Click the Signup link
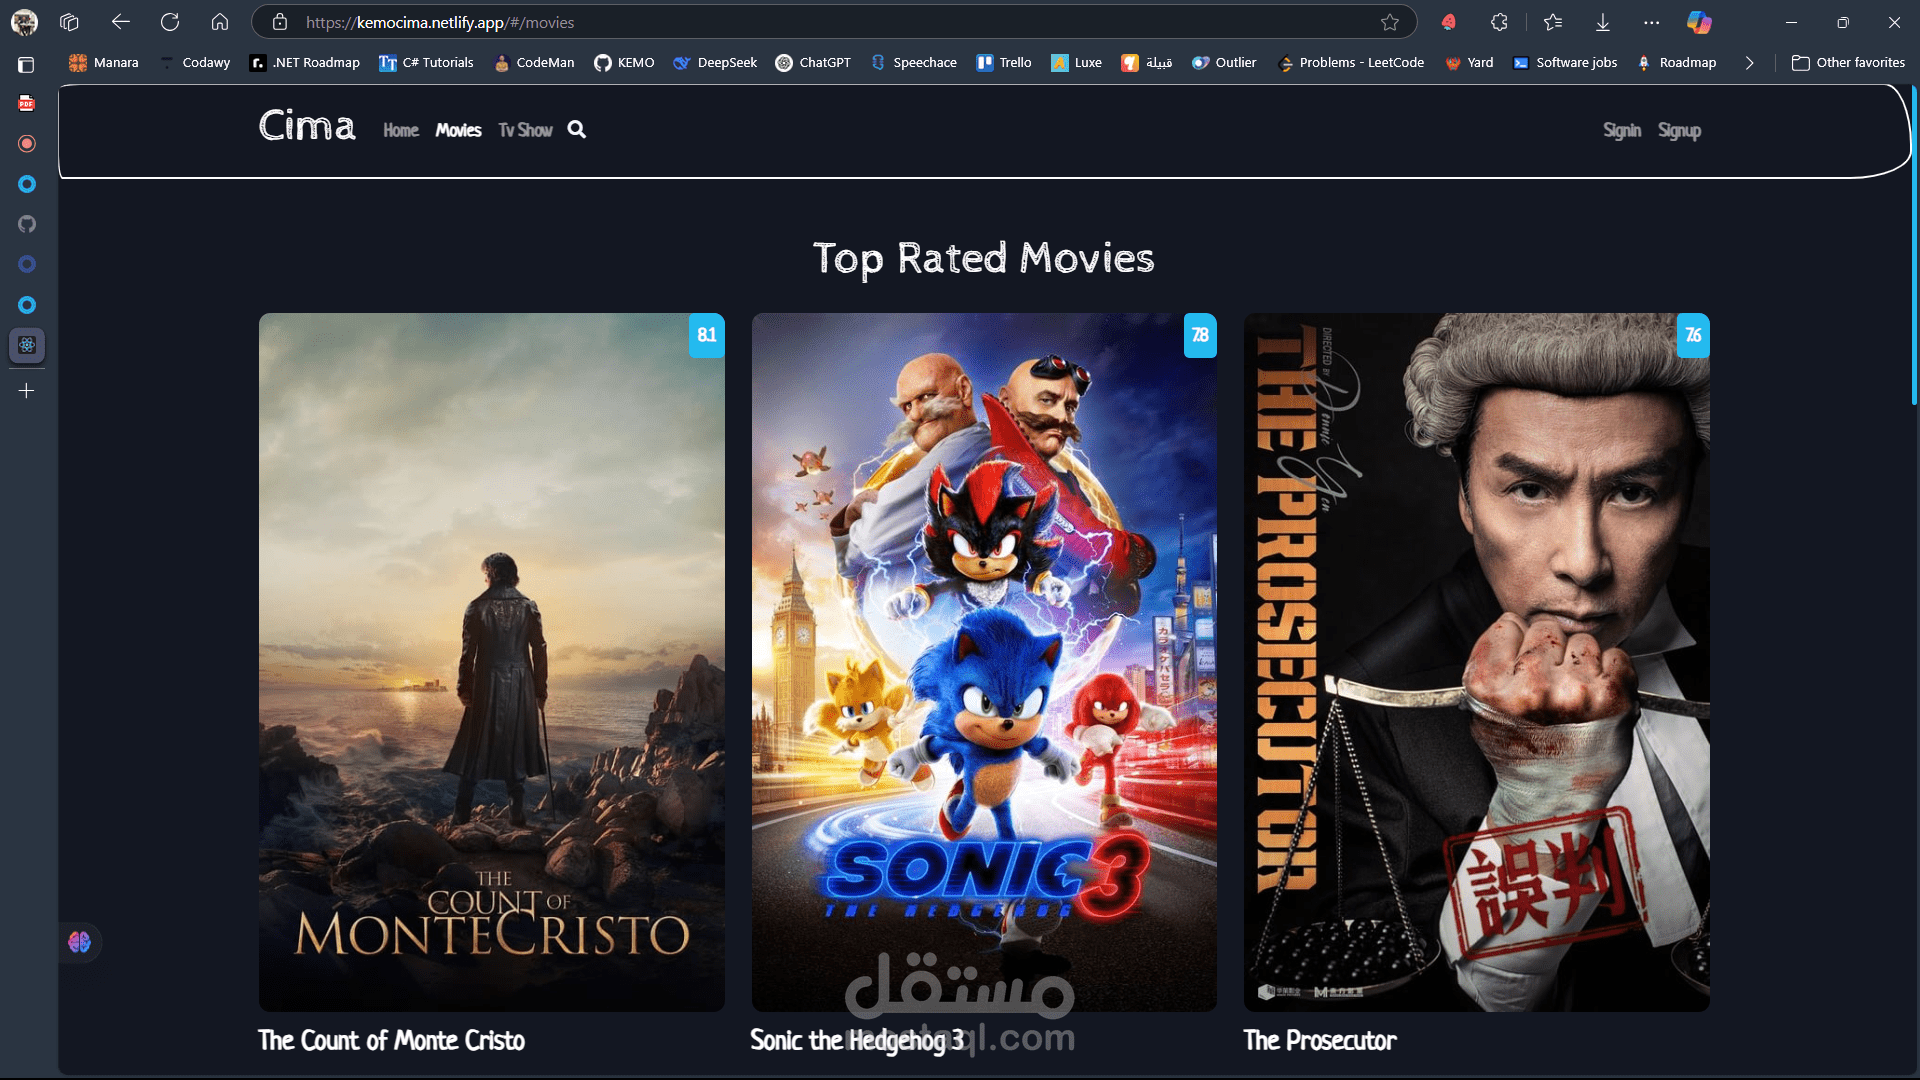Screen dimensions: 1920x1080 click(x=1679, y=130)
